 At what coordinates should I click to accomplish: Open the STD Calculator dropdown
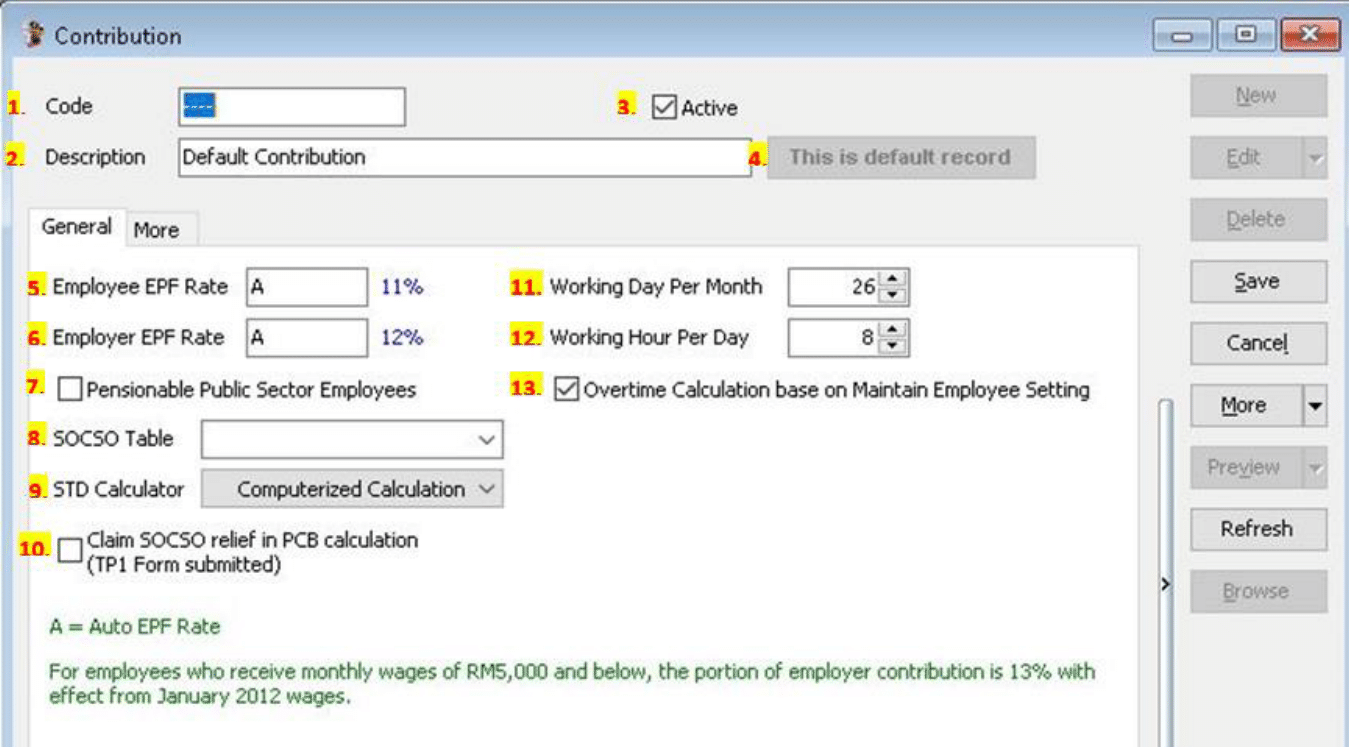pos(486,489)
